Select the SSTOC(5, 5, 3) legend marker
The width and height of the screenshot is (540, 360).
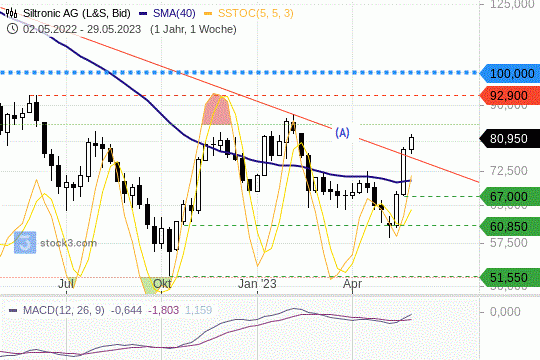tap(208, 14)
